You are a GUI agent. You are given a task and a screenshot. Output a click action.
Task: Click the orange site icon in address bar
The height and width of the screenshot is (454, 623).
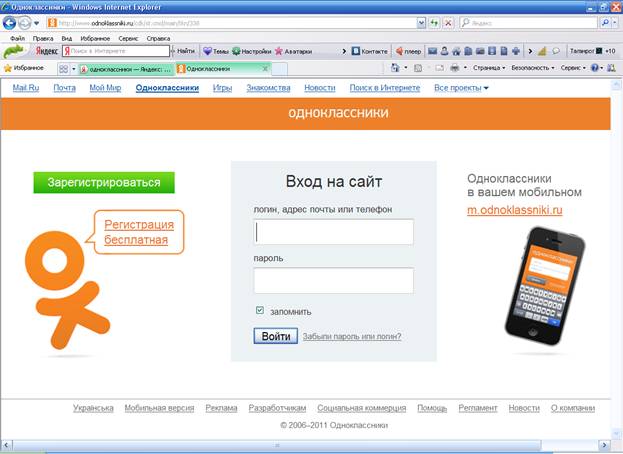[52, 23]
